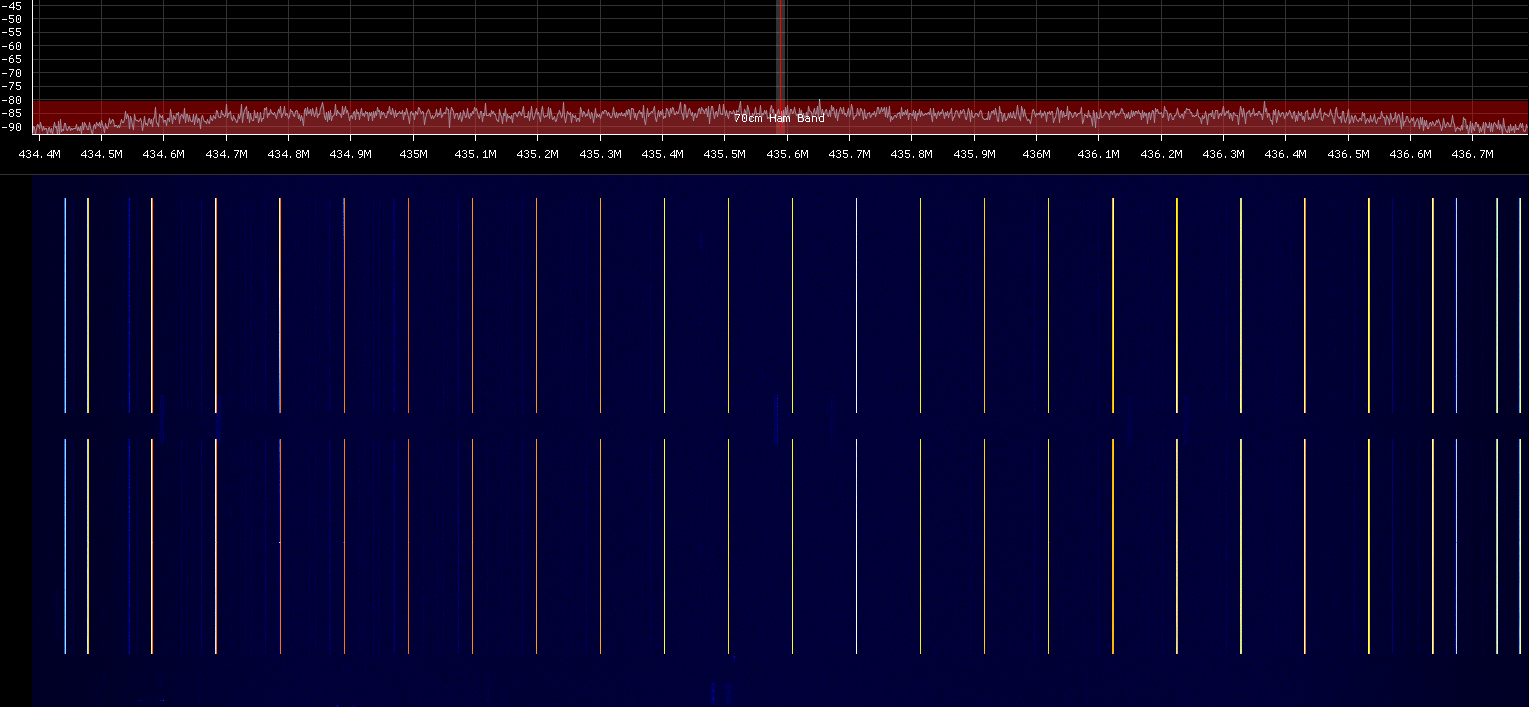1529x707 pixels.
Task: Select the 434.8M frequency label
Action: tap(289, 155)
